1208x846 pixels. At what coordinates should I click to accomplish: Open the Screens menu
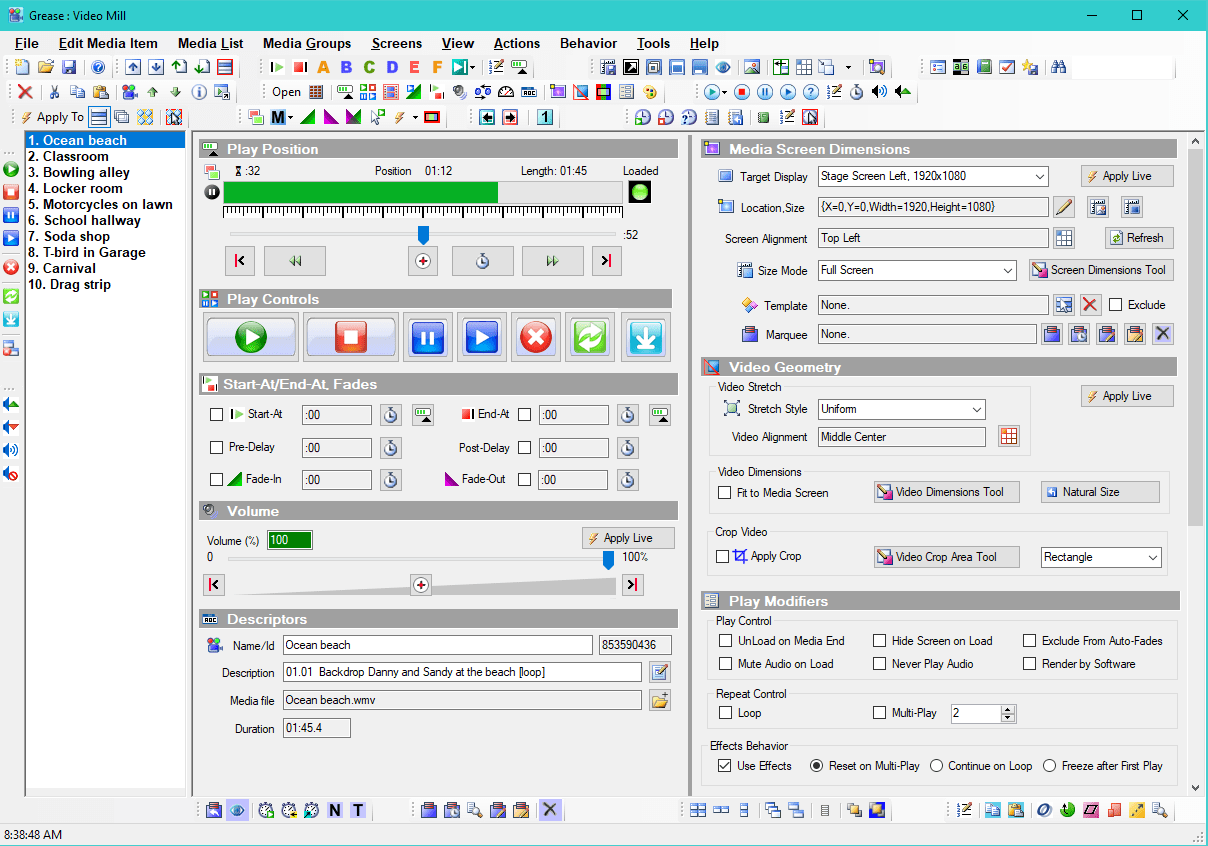pos(397,43)
